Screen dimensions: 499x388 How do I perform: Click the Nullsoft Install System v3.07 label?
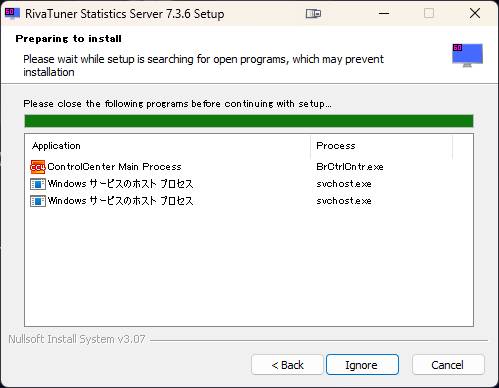click(77, 339)
